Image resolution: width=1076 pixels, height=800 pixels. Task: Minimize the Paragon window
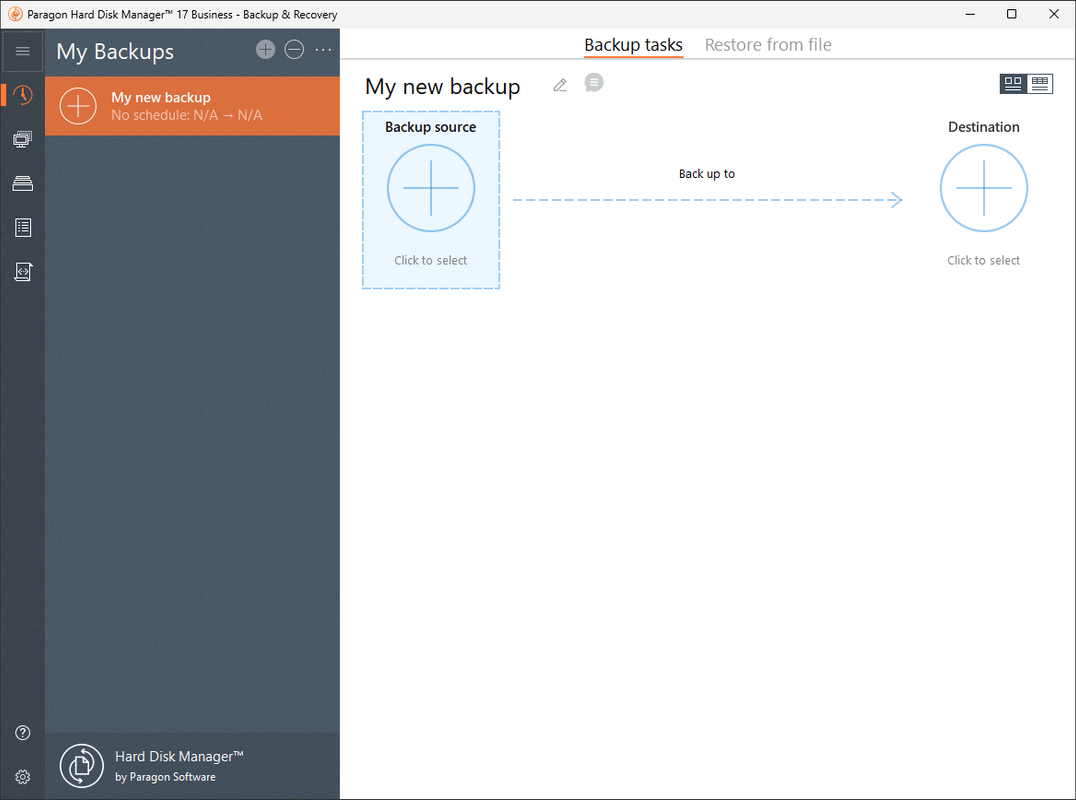[x=970, y=14]
